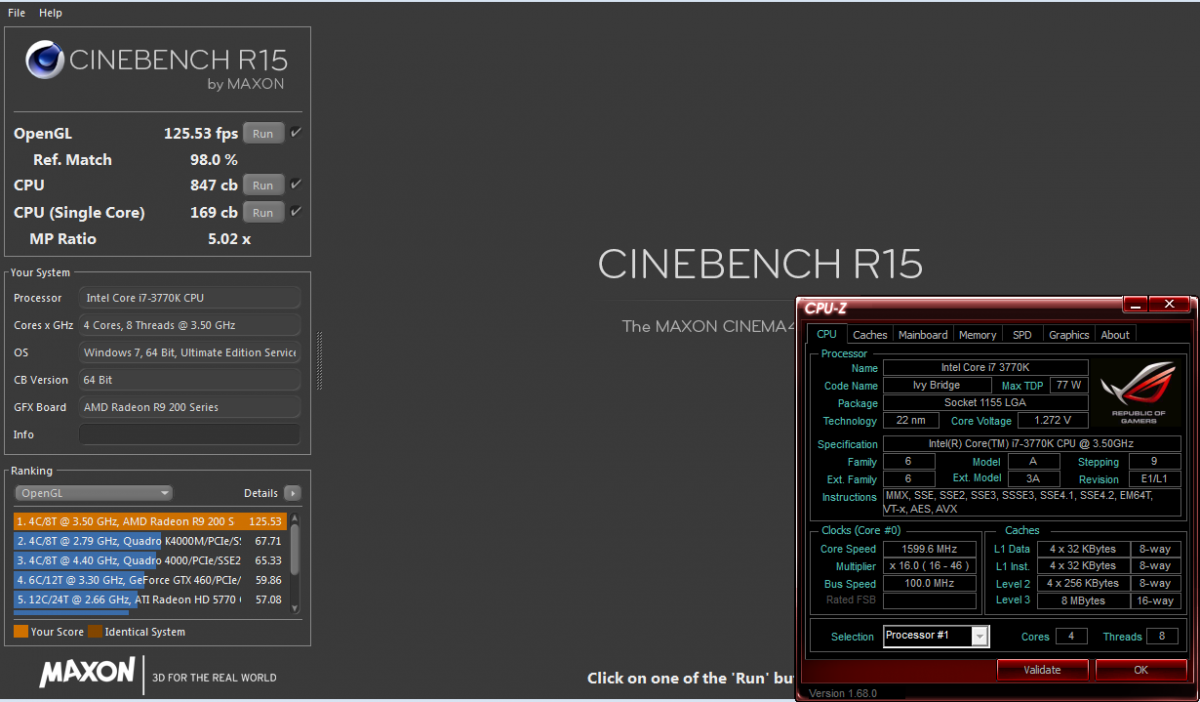Click the MP Ratio value "5.02 x"
The height and width of the screenshot is (702, 1200).
229,239
